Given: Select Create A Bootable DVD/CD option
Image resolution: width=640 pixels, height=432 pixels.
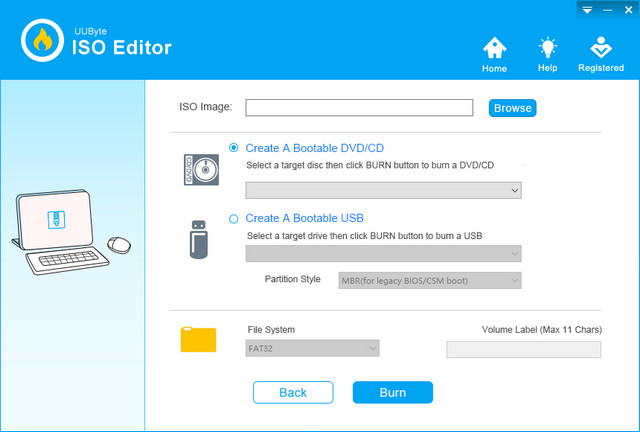Looking at the screenshot, I should 234,148.
